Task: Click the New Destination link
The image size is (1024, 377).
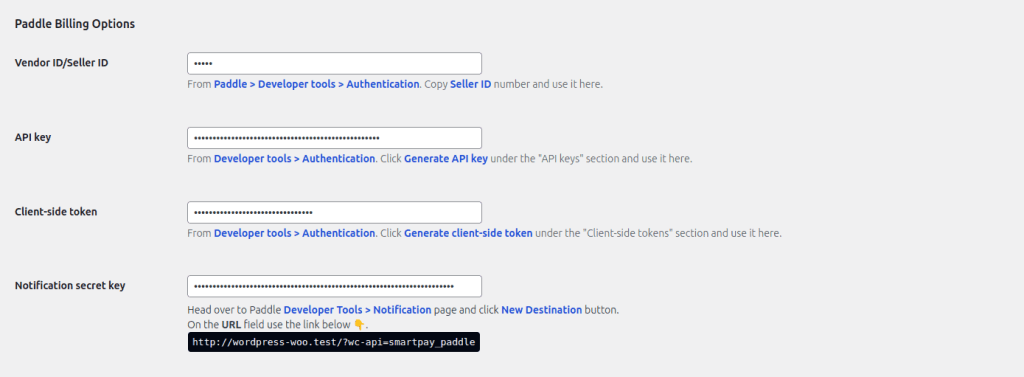Action: coord(541,310)
